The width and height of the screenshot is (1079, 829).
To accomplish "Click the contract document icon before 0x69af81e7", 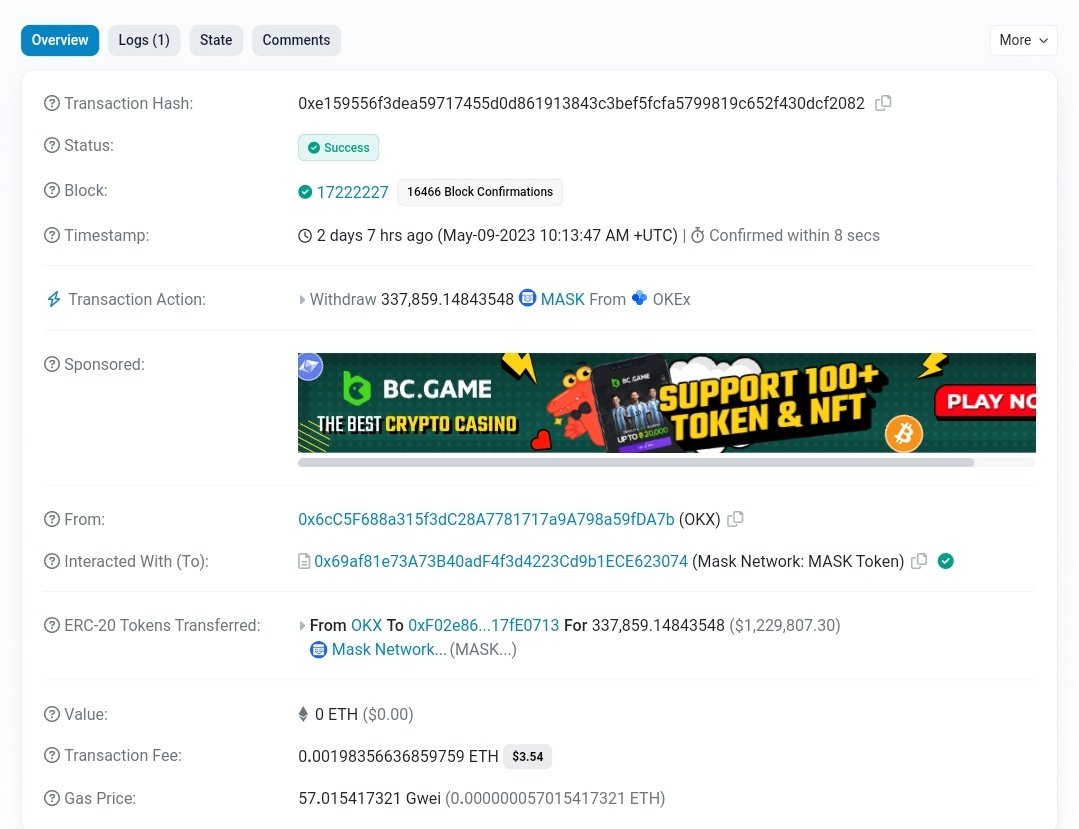I will 303,561.
